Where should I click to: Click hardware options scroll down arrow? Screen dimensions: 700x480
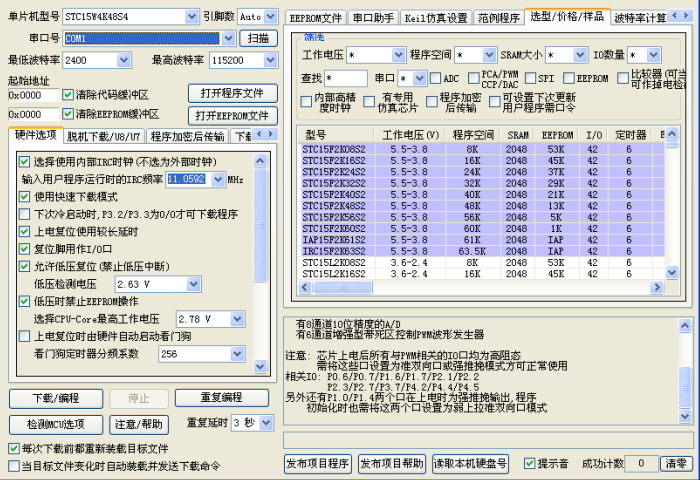click(x=260, y=367)
